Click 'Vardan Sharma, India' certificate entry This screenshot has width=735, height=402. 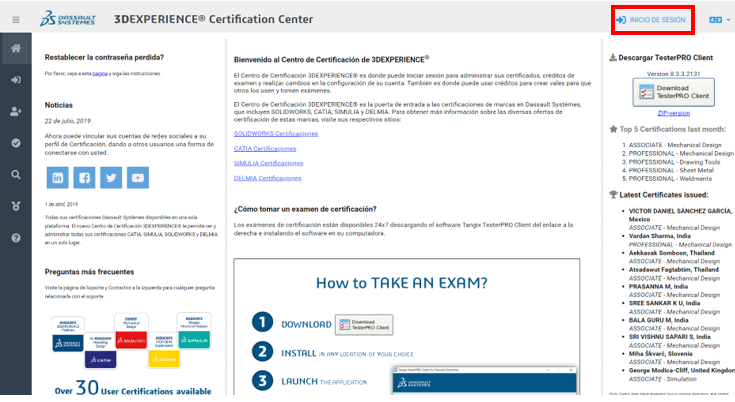tap(660, 236)
